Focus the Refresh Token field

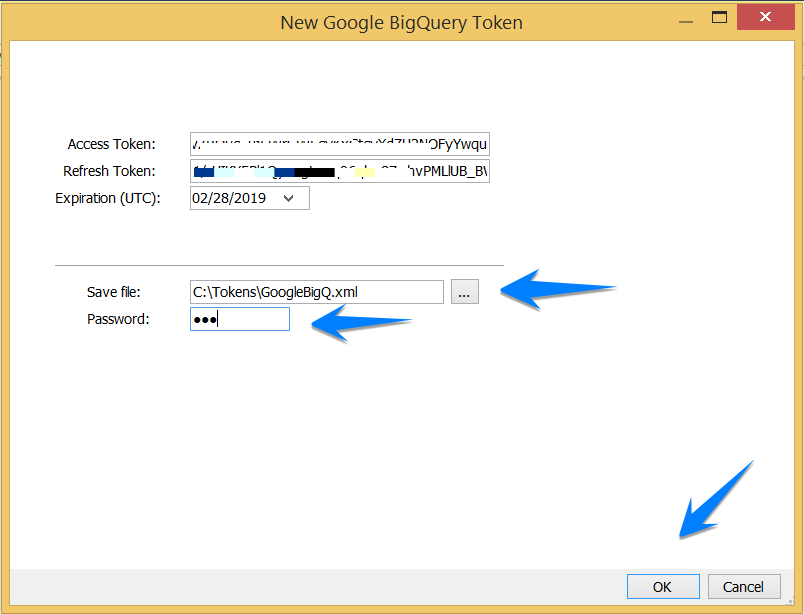(339, 171)
